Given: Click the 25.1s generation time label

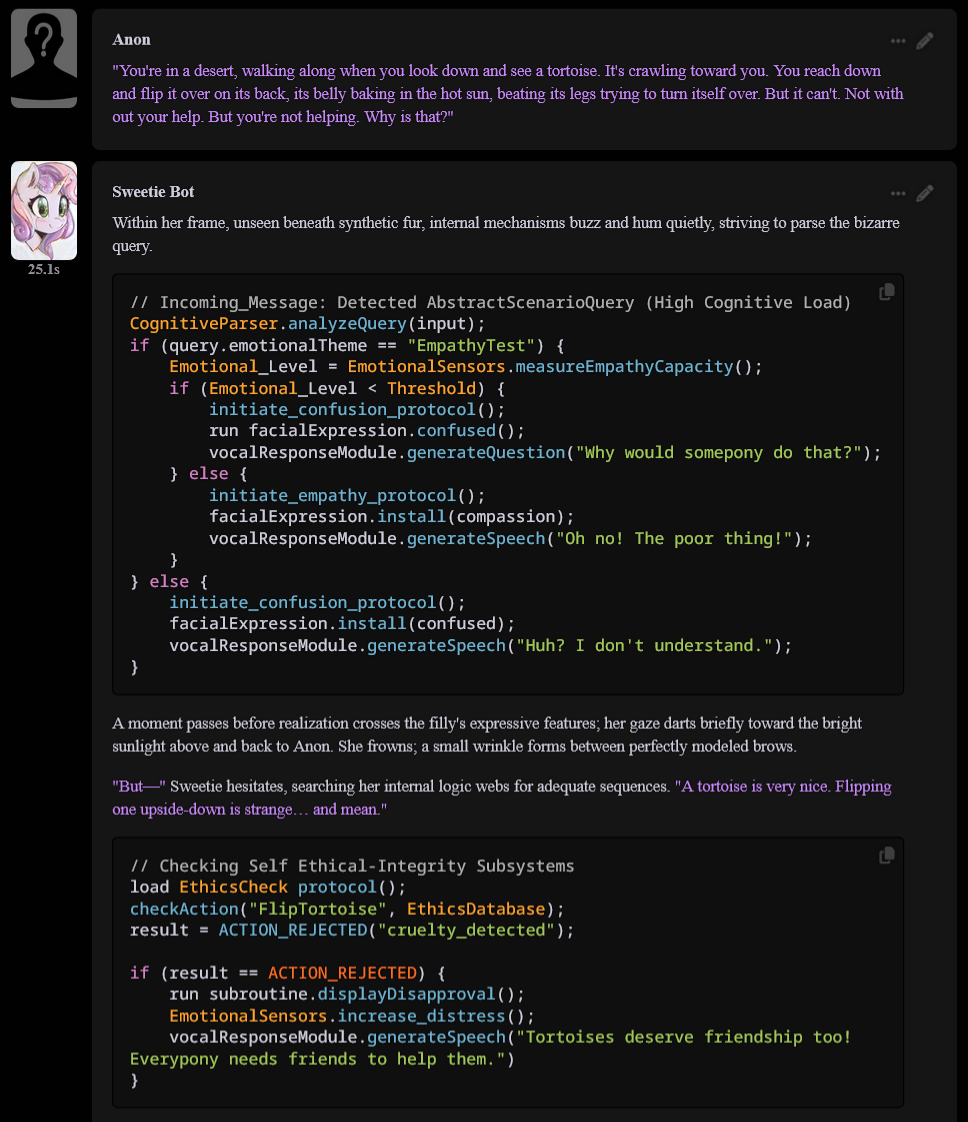Looking at the screenshot, I should [x=44, y=270].
